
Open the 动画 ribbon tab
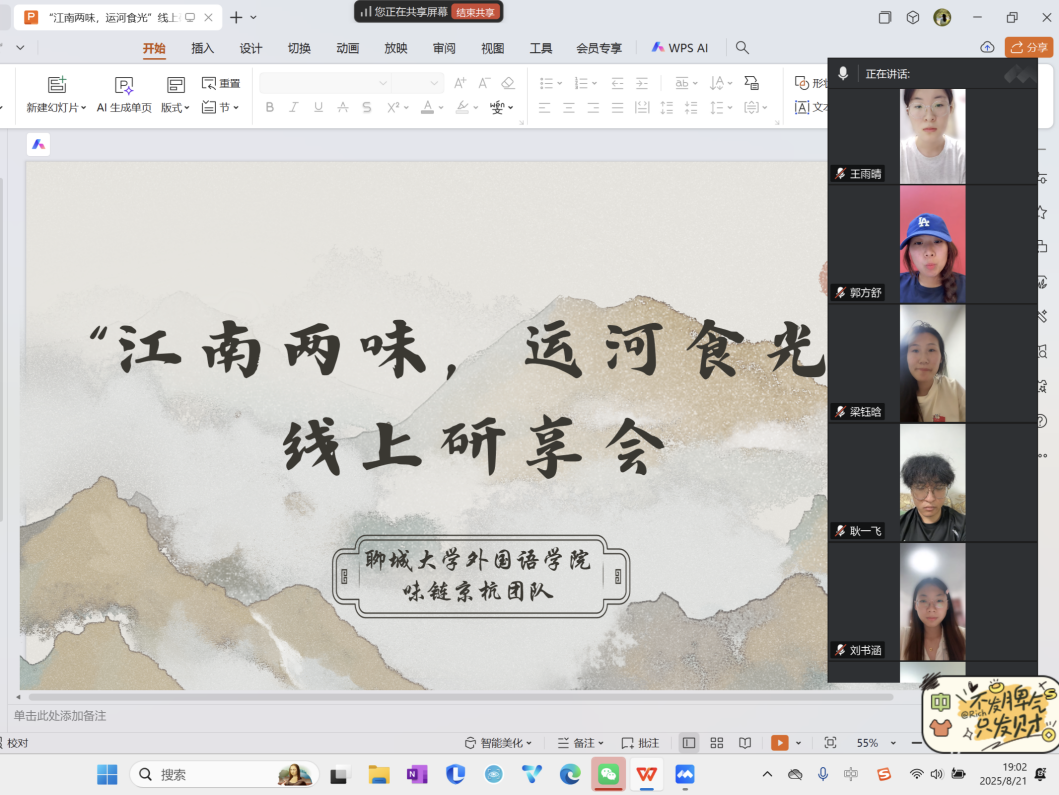point(347,48)
